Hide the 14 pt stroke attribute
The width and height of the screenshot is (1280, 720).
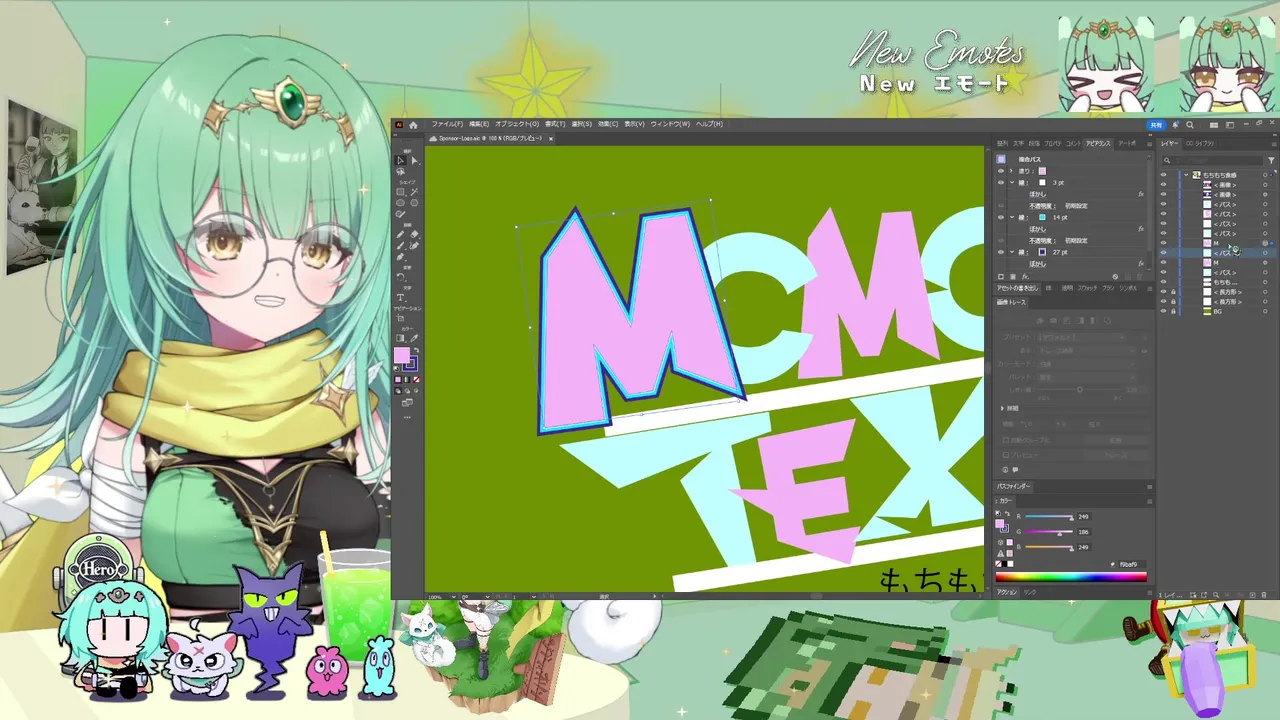[1001, 217]
